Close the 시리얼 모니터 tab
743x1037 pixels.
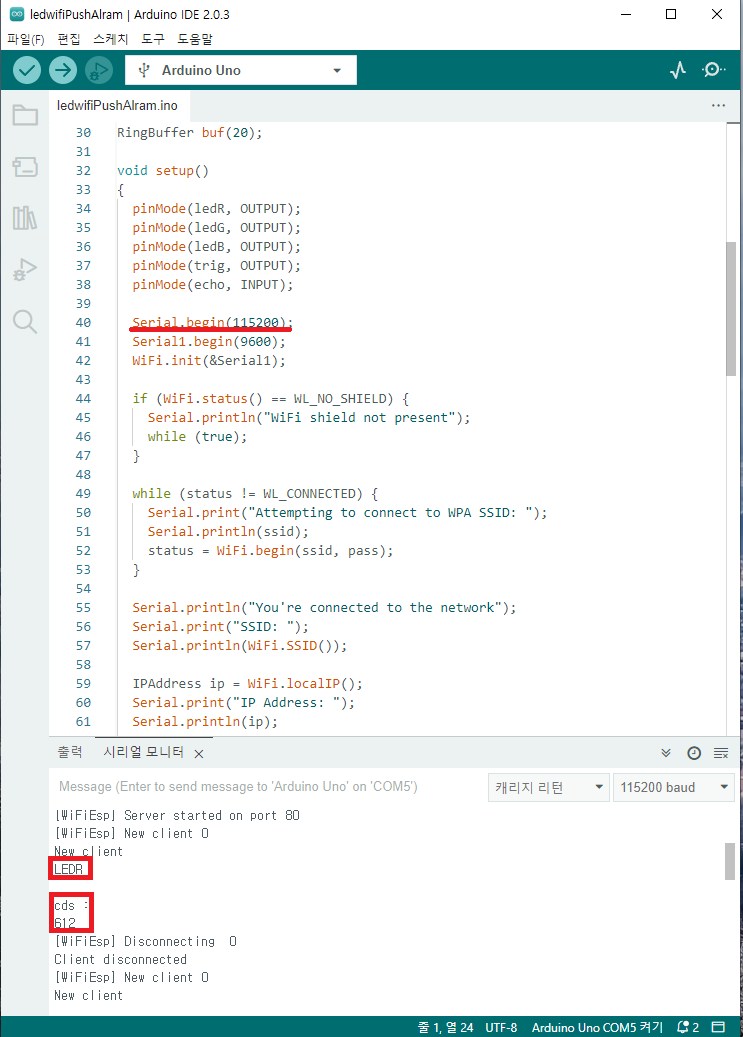[x=199, y=754]
